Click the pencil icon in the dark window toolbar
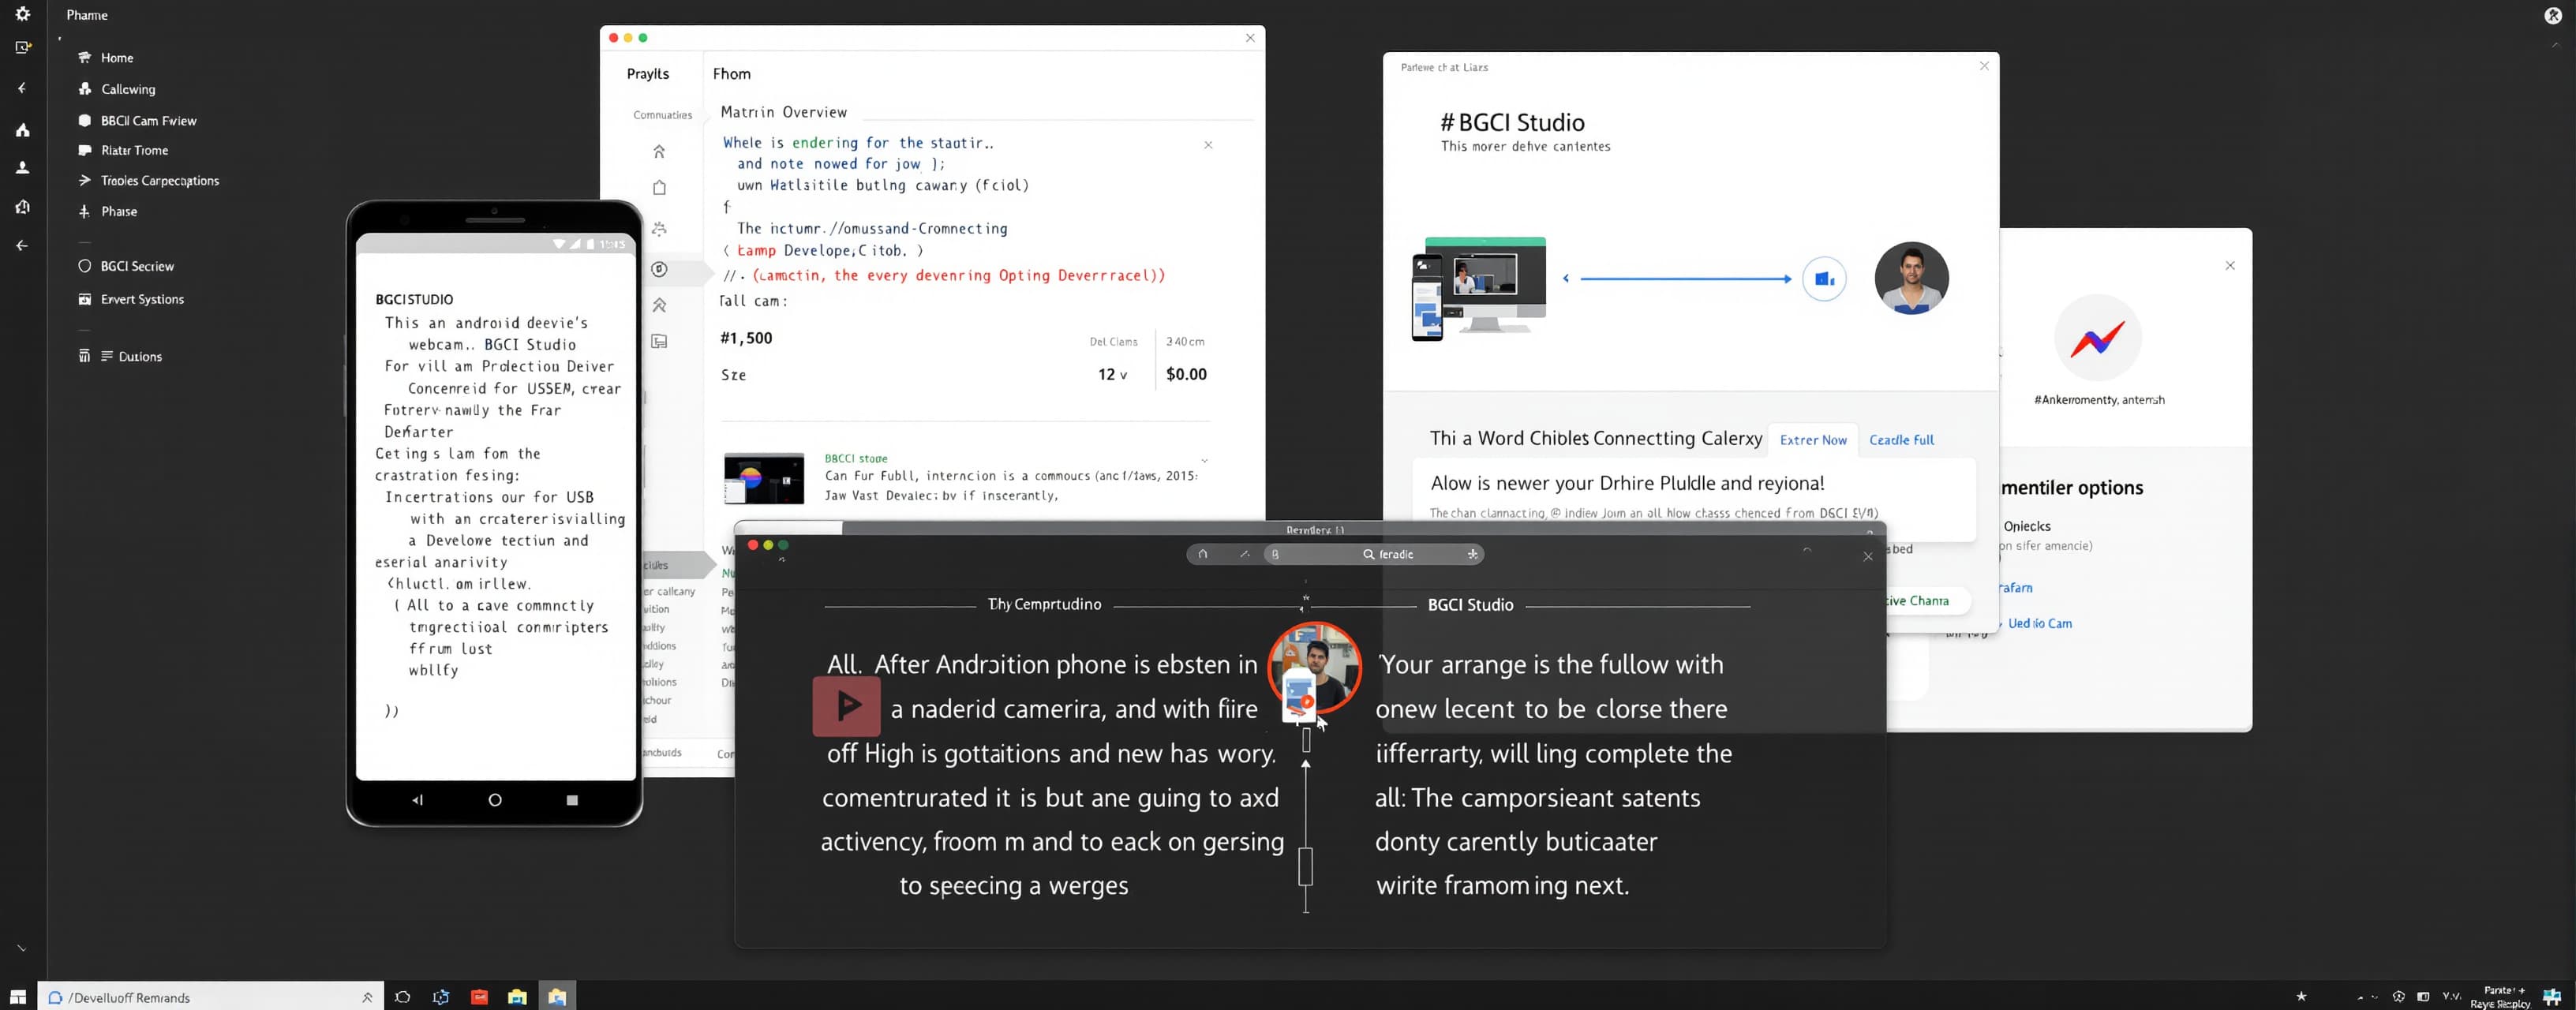Screen dimensions: 2576x1010 click(x=1244, y=554)
